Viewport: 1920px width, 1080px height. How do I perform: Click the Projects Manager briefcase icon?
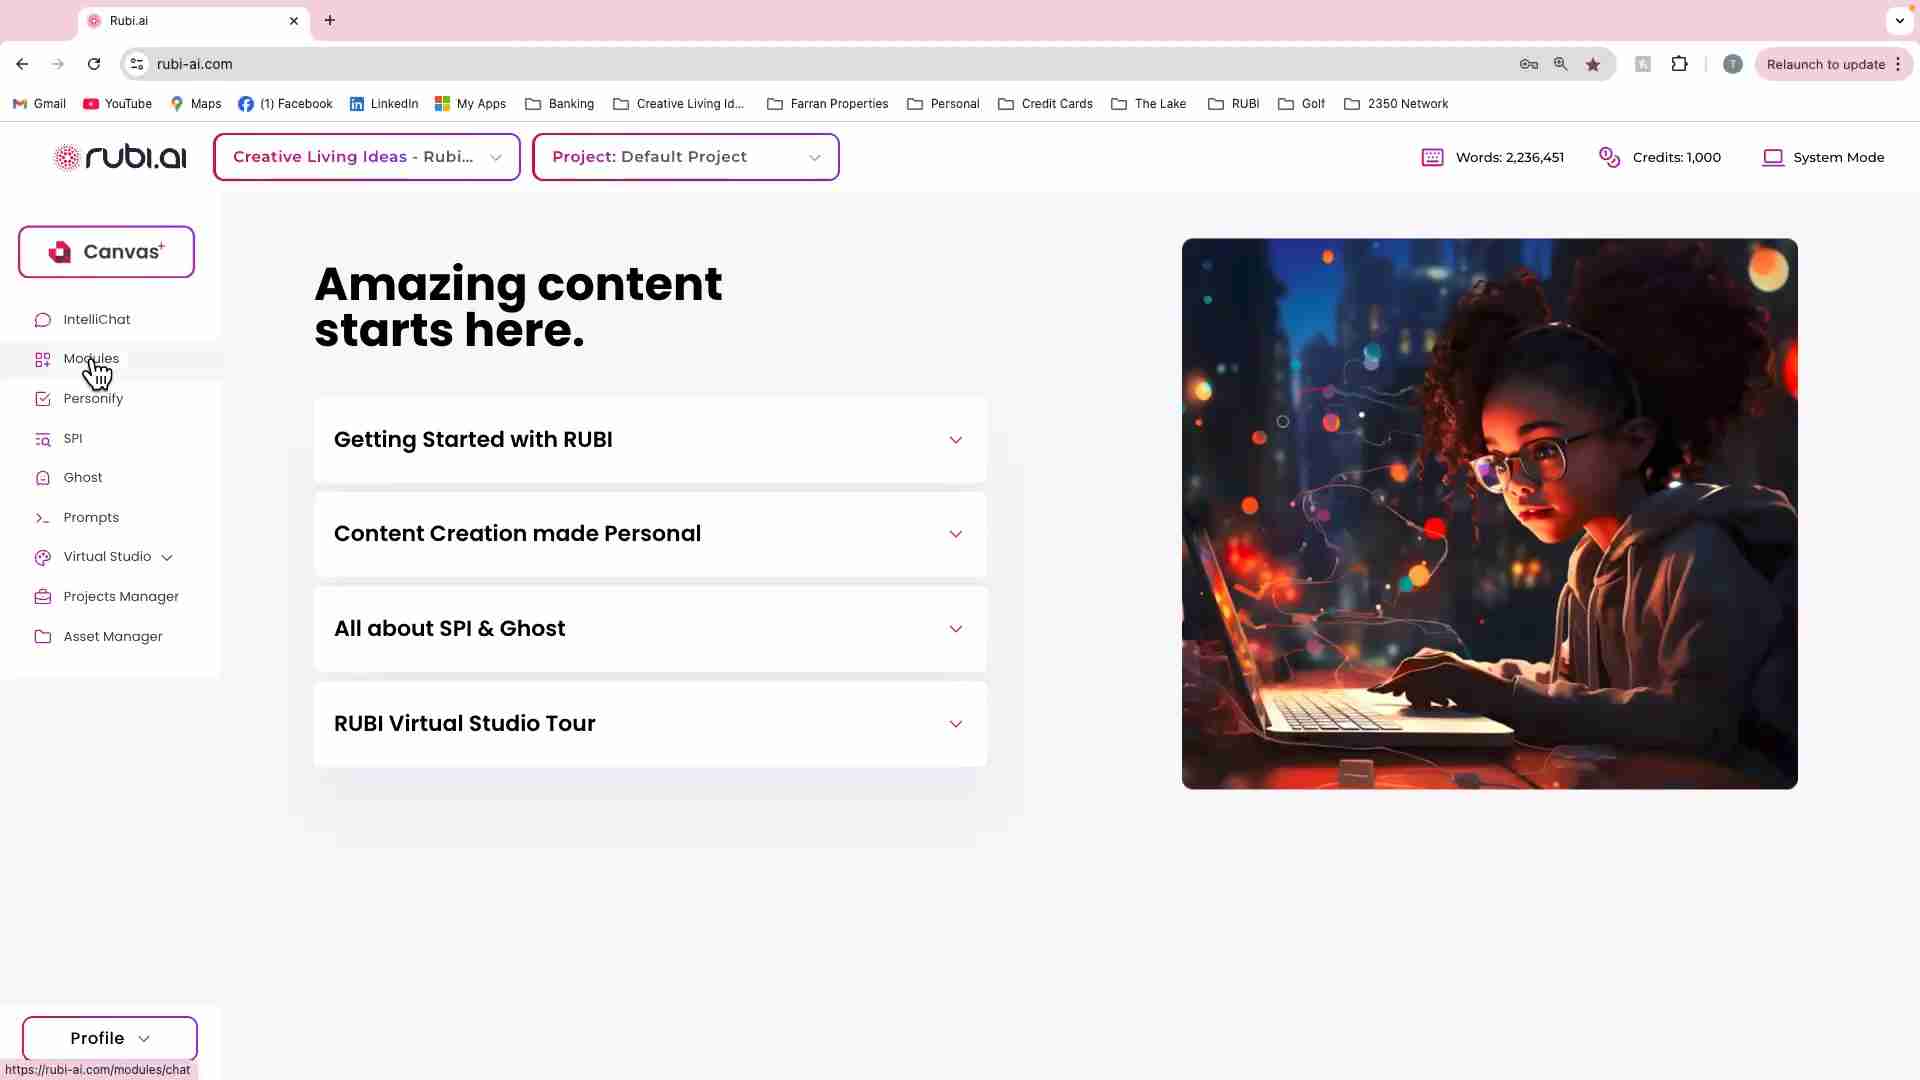42,597
